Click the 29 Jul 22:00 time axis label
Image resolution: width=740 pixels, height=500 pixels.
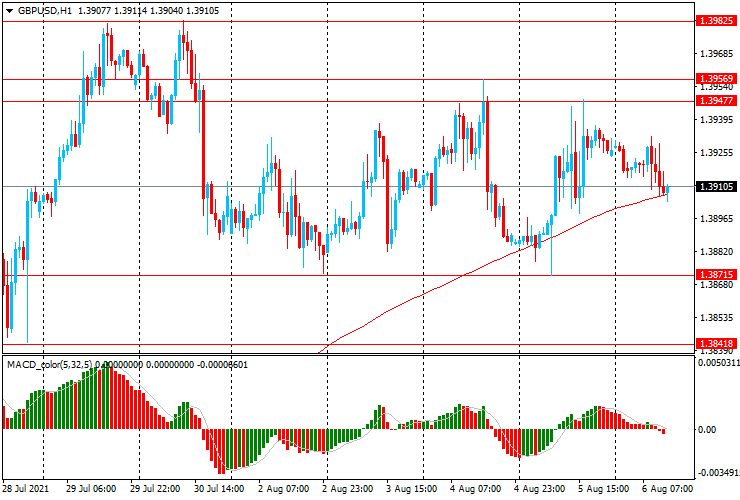[x=155, y=489]
